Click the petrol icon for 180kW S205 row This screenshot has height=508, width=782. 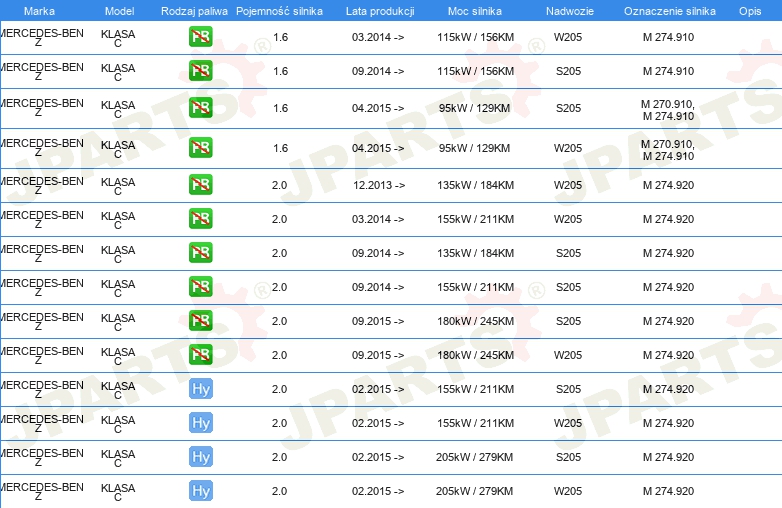click(200, 321)
